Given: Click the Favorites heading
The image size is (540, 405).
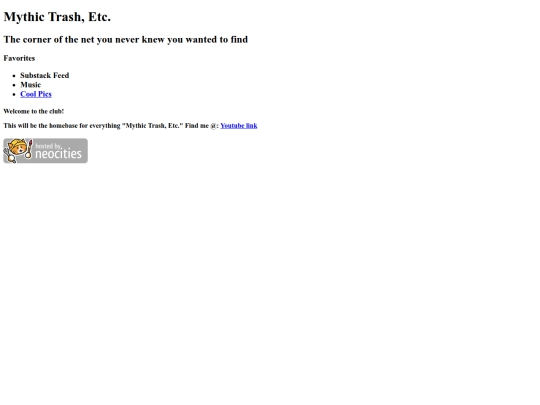Looking at the screenshot, I should point(19,58).
